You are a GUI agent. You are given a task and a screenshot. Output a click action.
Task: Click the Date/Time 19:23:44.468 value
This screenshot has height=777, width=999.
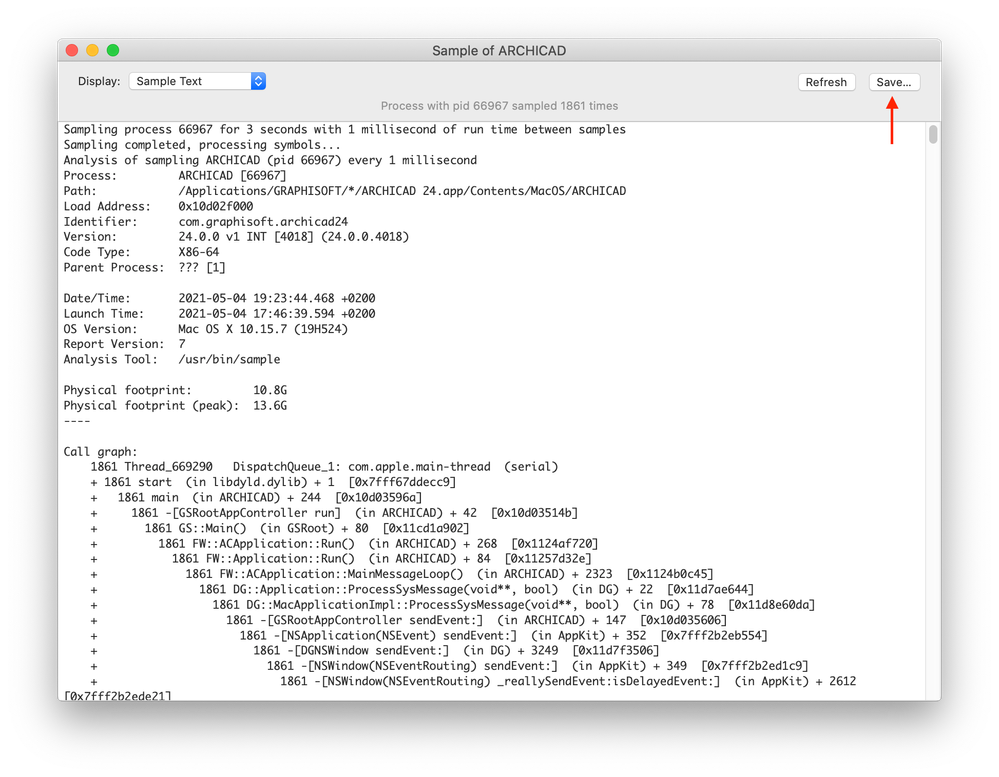[277, 298]
